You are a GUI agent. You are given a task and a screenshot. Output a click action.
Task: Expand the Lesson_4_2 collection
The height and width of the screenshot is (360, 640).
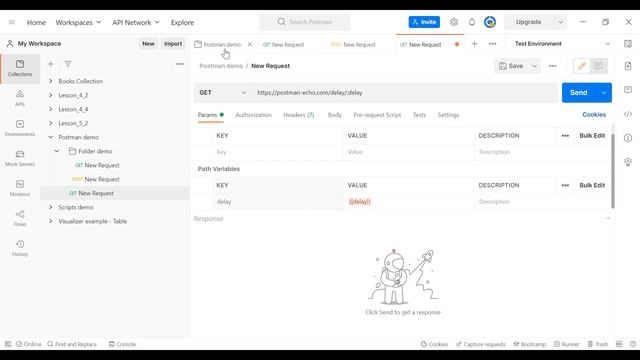[x=51, y=95]
